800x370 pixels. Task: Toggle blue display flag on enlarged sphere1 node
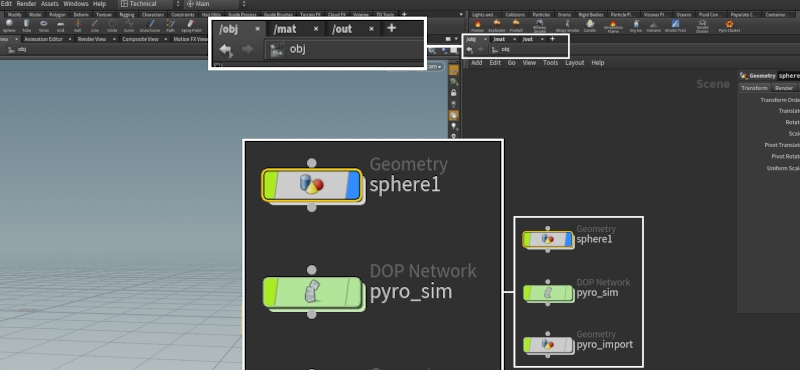[353, 185]
